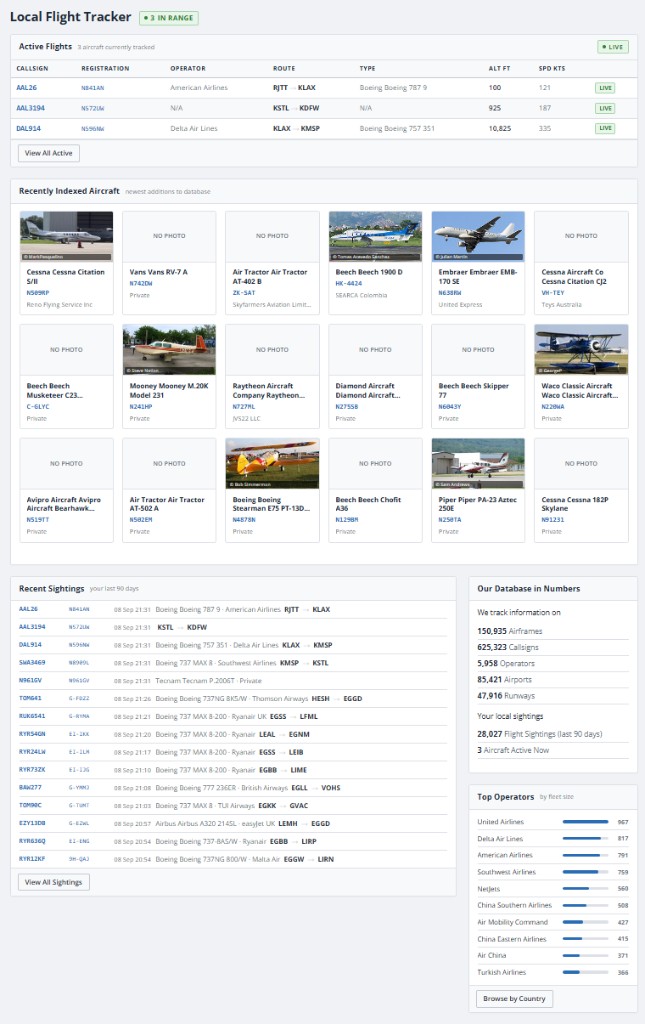
Task: Open RUK6541 sighting in Recent Sightings
Action: (32, 716)
